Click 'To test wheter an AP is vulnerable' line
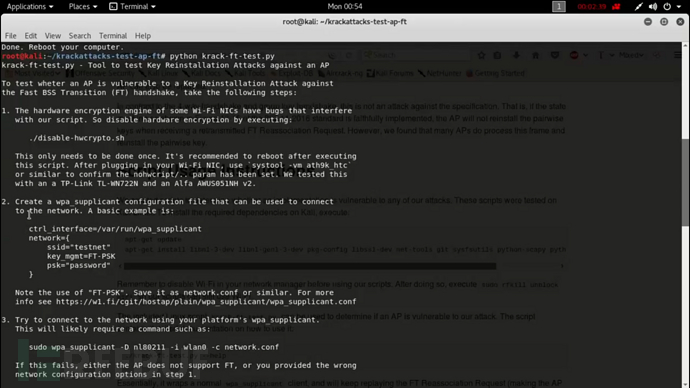 pyautogui.click(x=167, y=84)
